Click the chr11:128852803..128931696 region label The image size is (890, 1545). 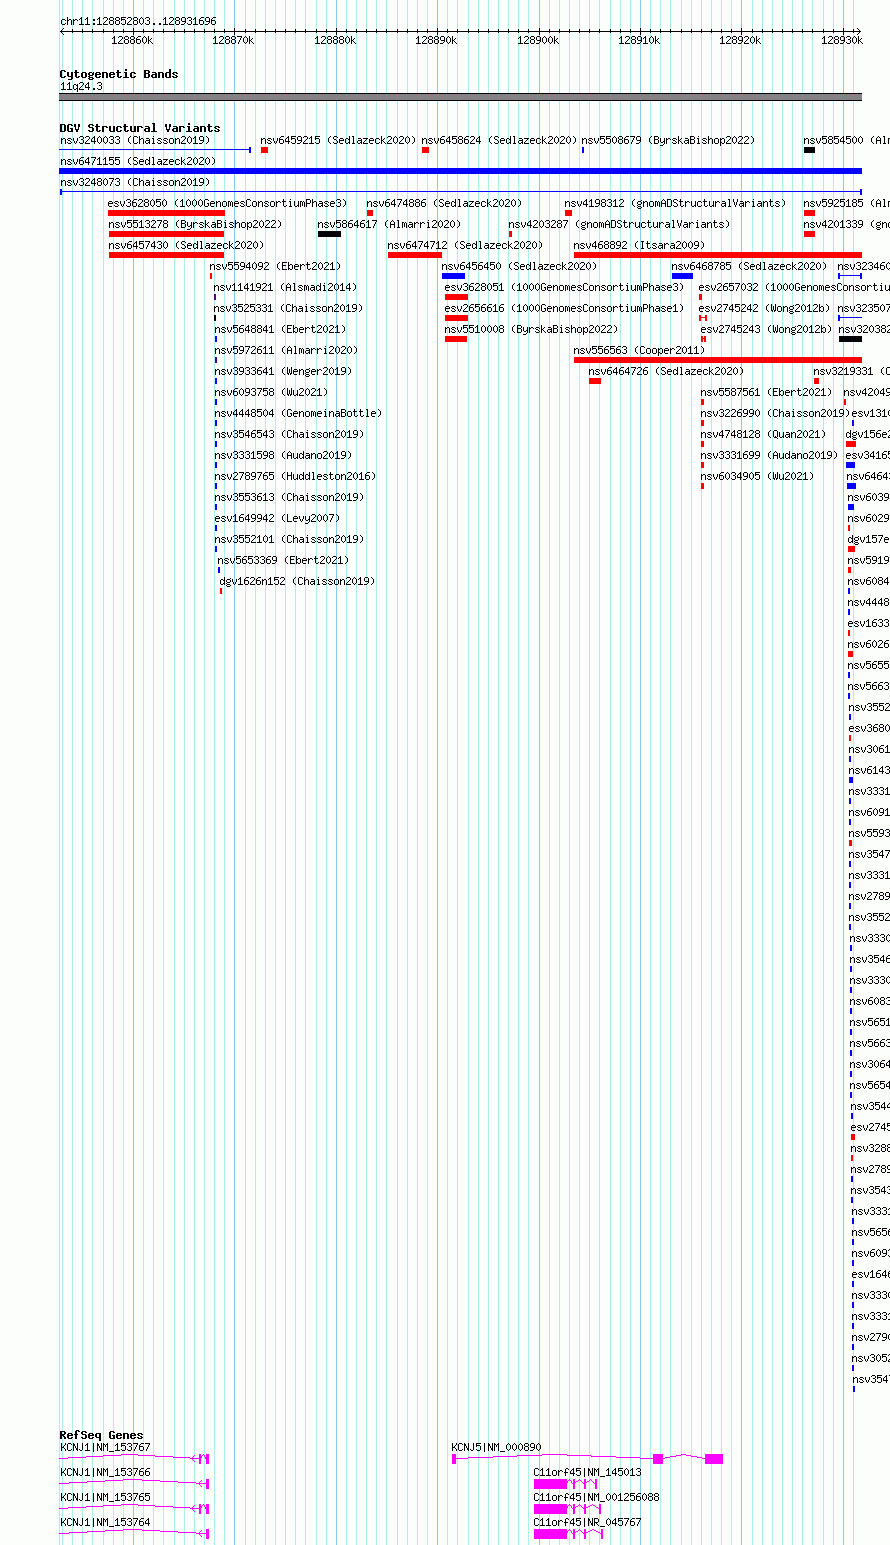(x=138, y=21)
